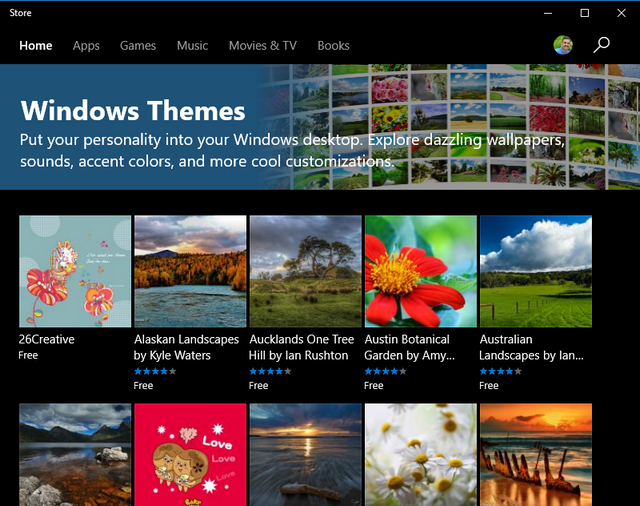Switch to the Apps tab
This screenshot has width=640, height=506.
[x=86, y=46]
